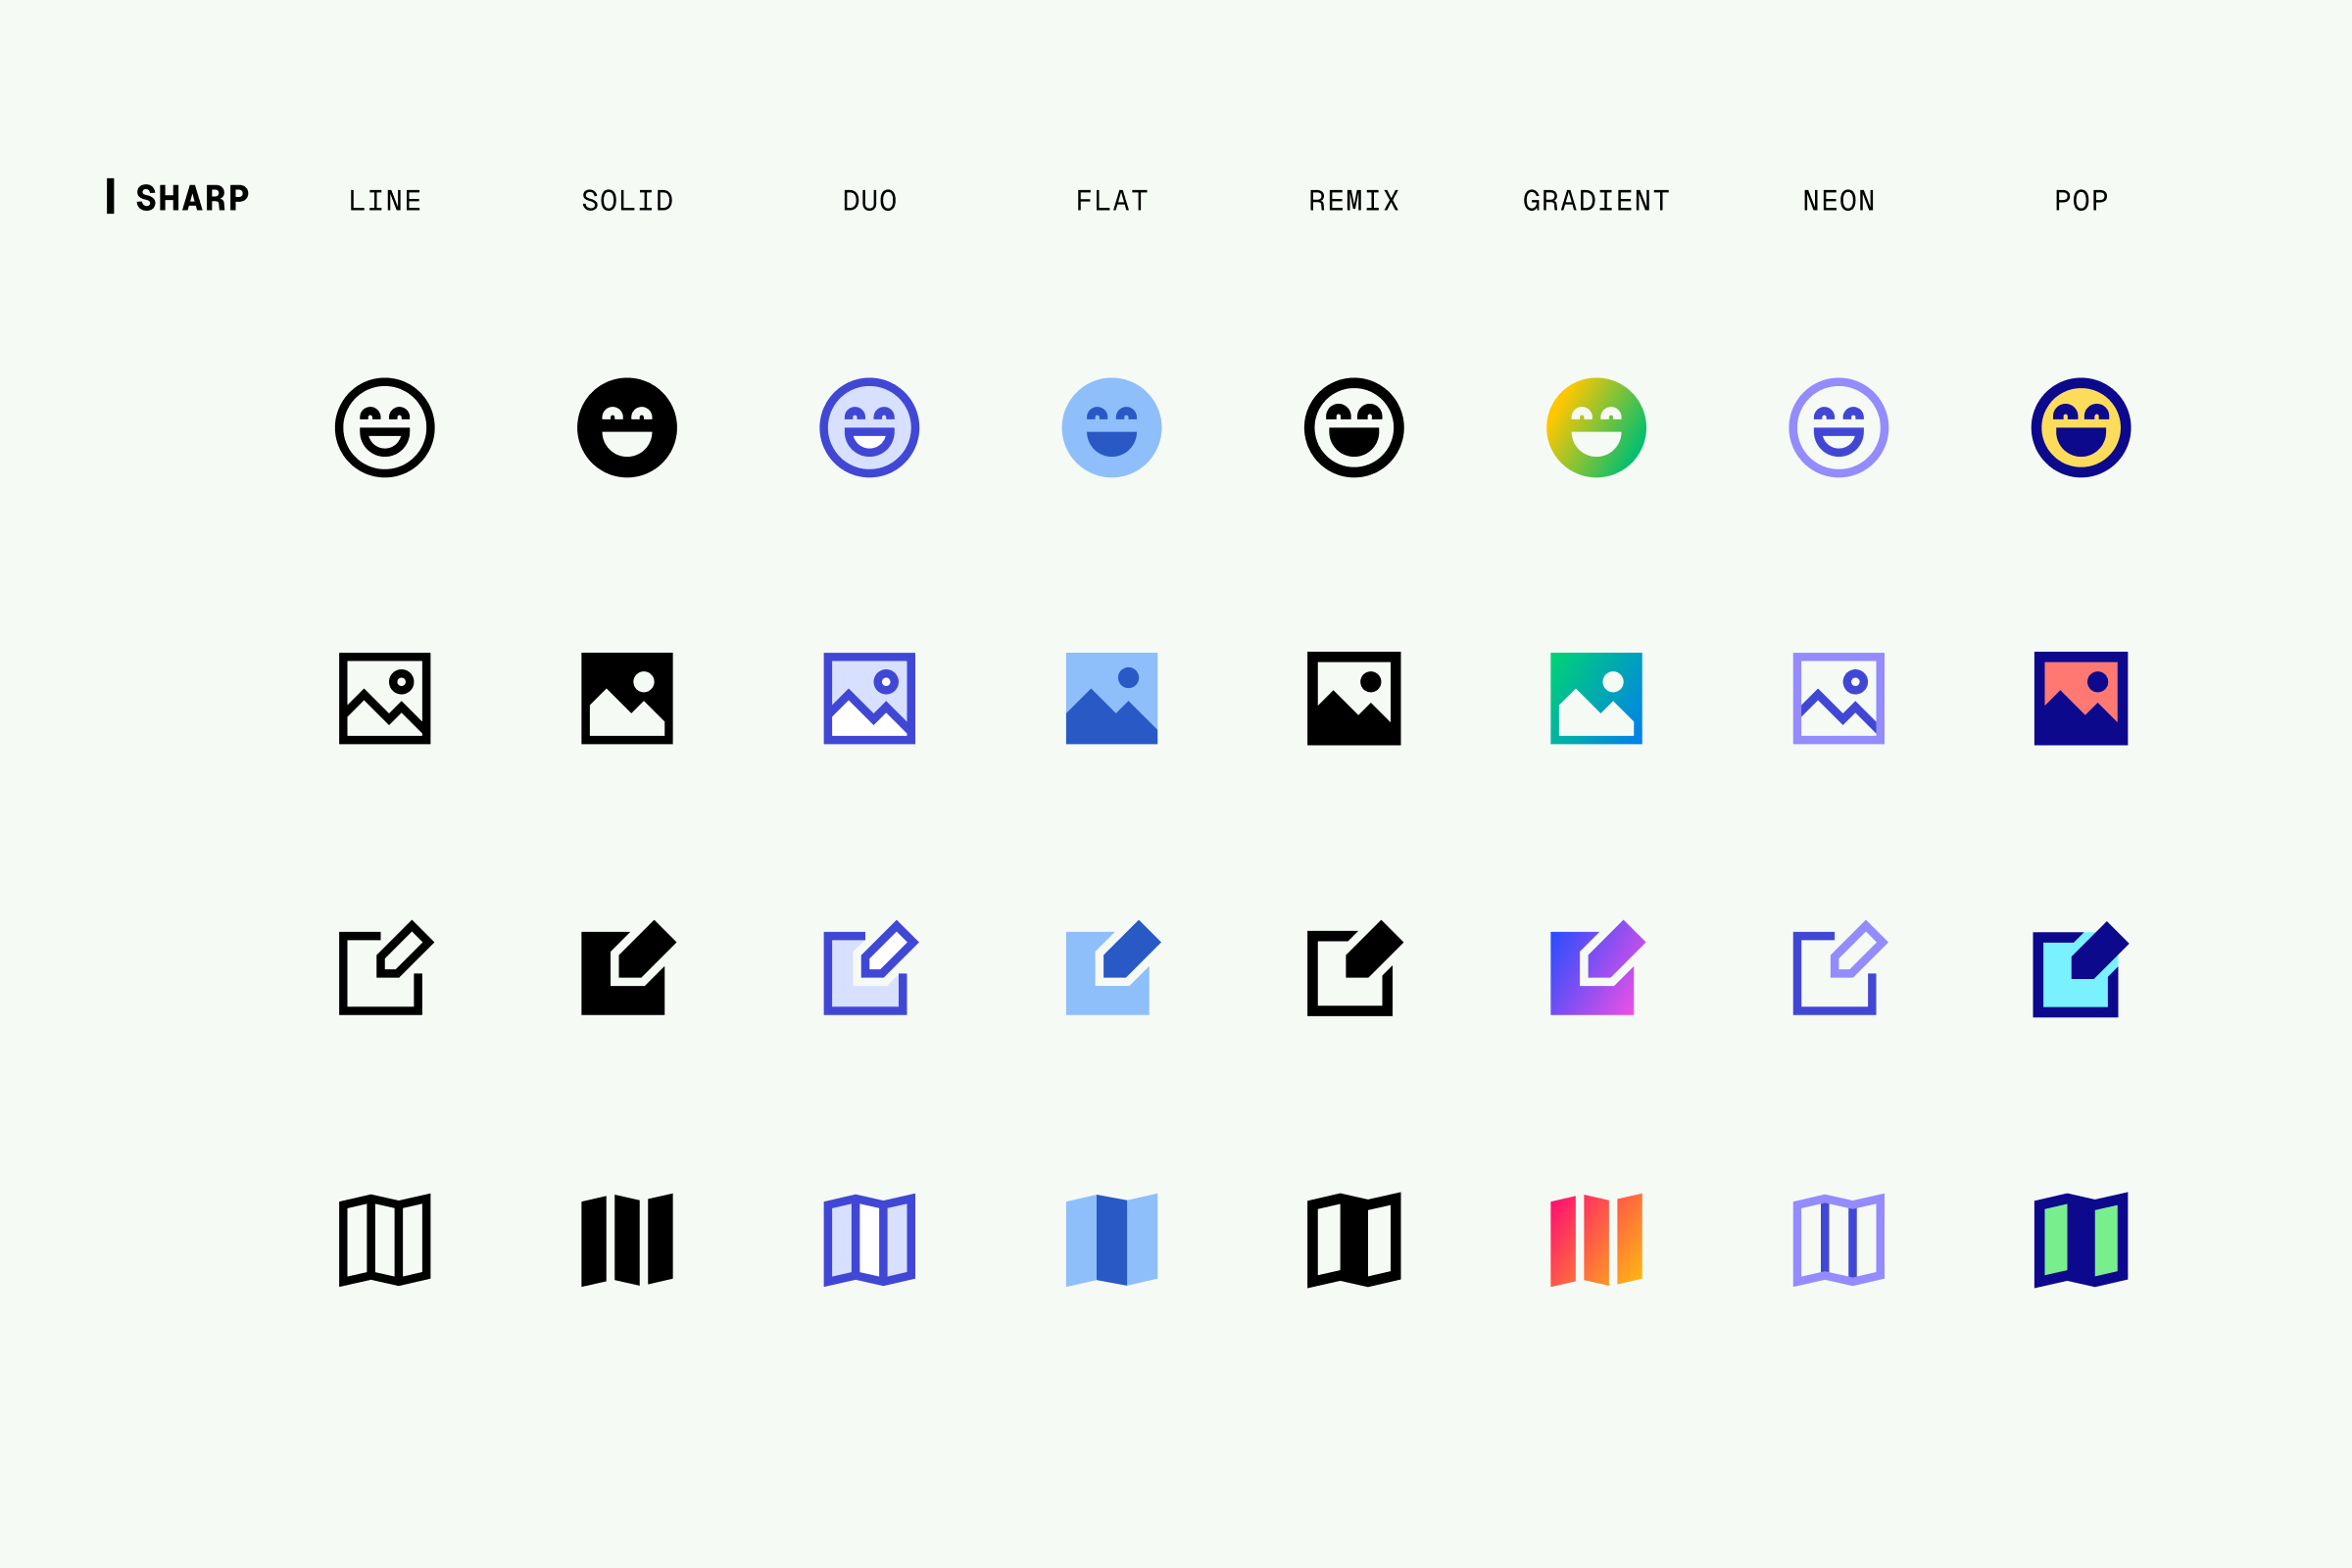Select the Pop style image icon

tap(2081, 698)
